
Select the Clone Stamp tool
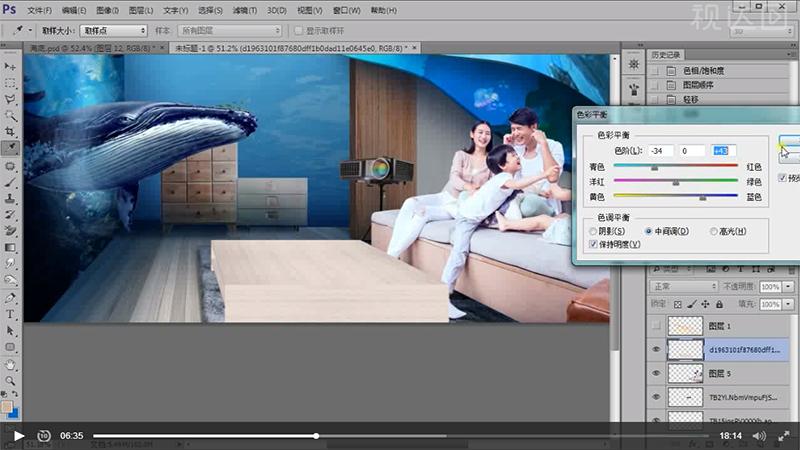(x=10, y=198)
